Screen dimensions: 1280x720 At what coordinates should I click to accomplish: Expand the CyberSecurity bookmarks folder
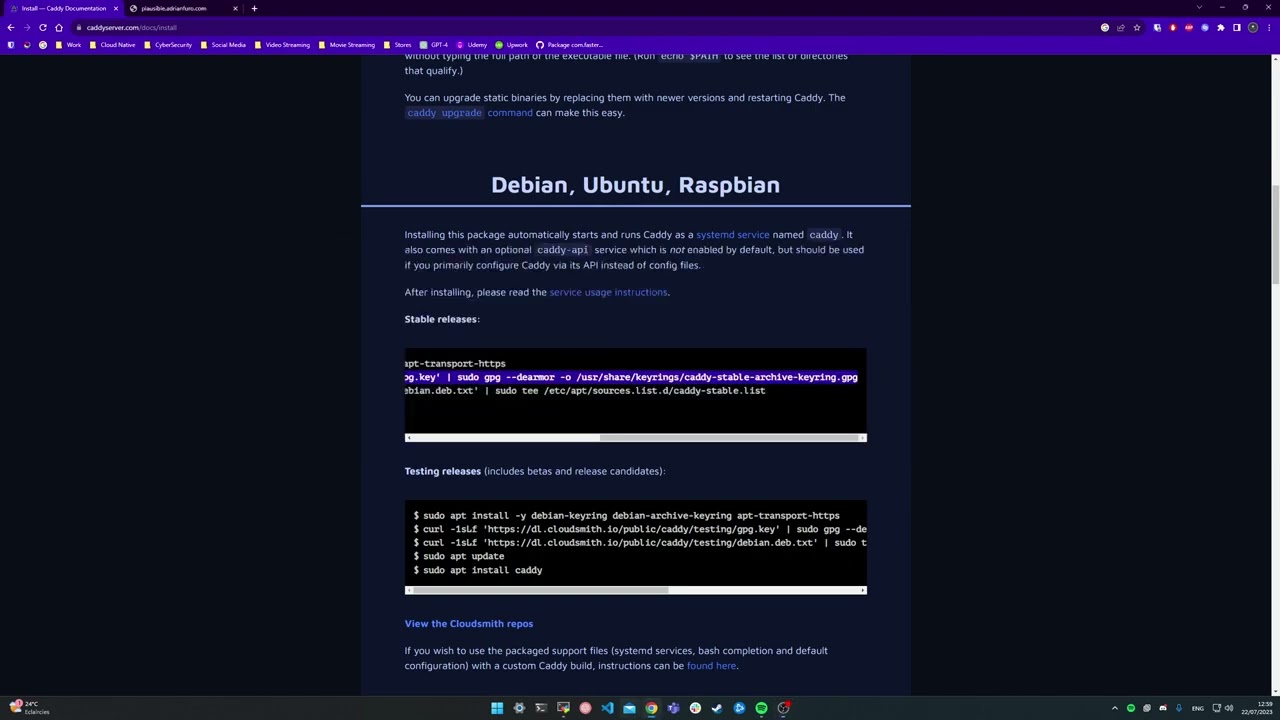point(168,45)
